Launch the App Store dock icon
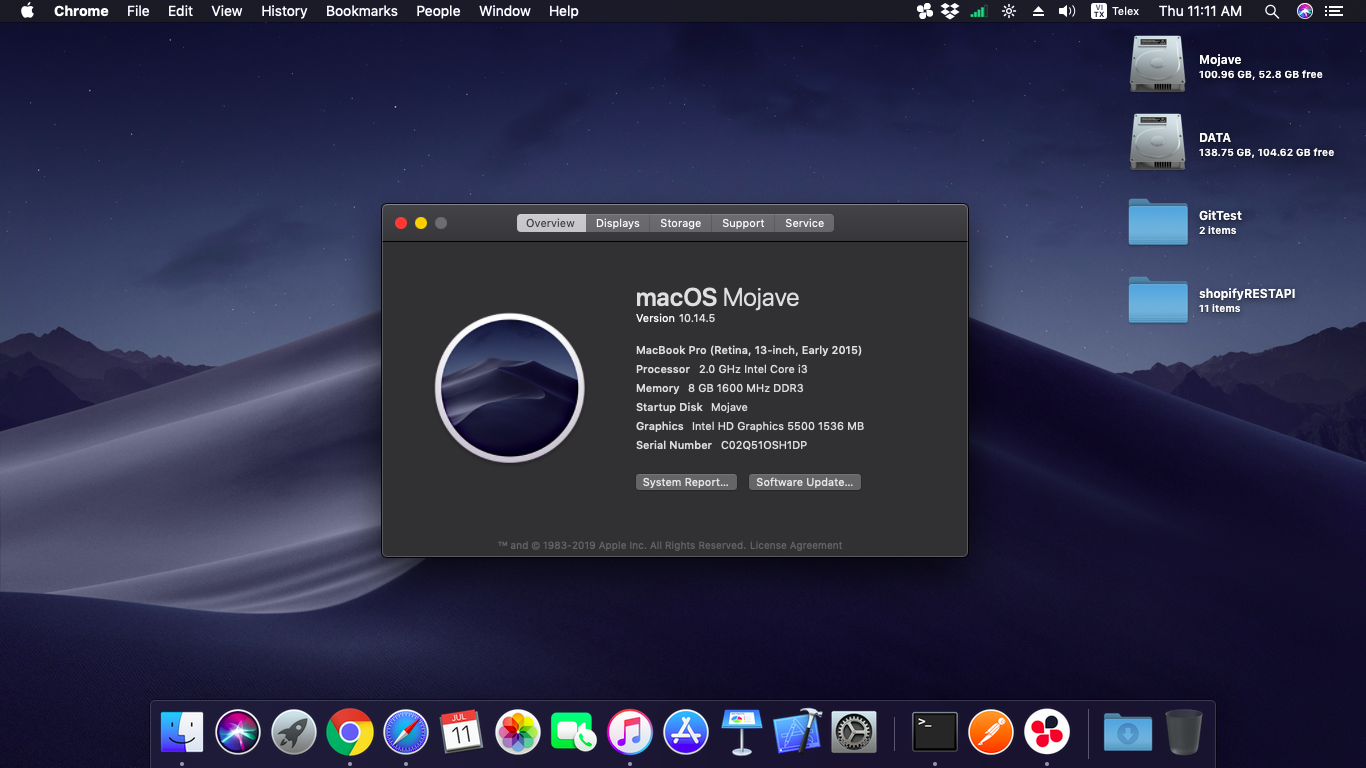This screenshot has width=1366, height=768. pos(686,733)
